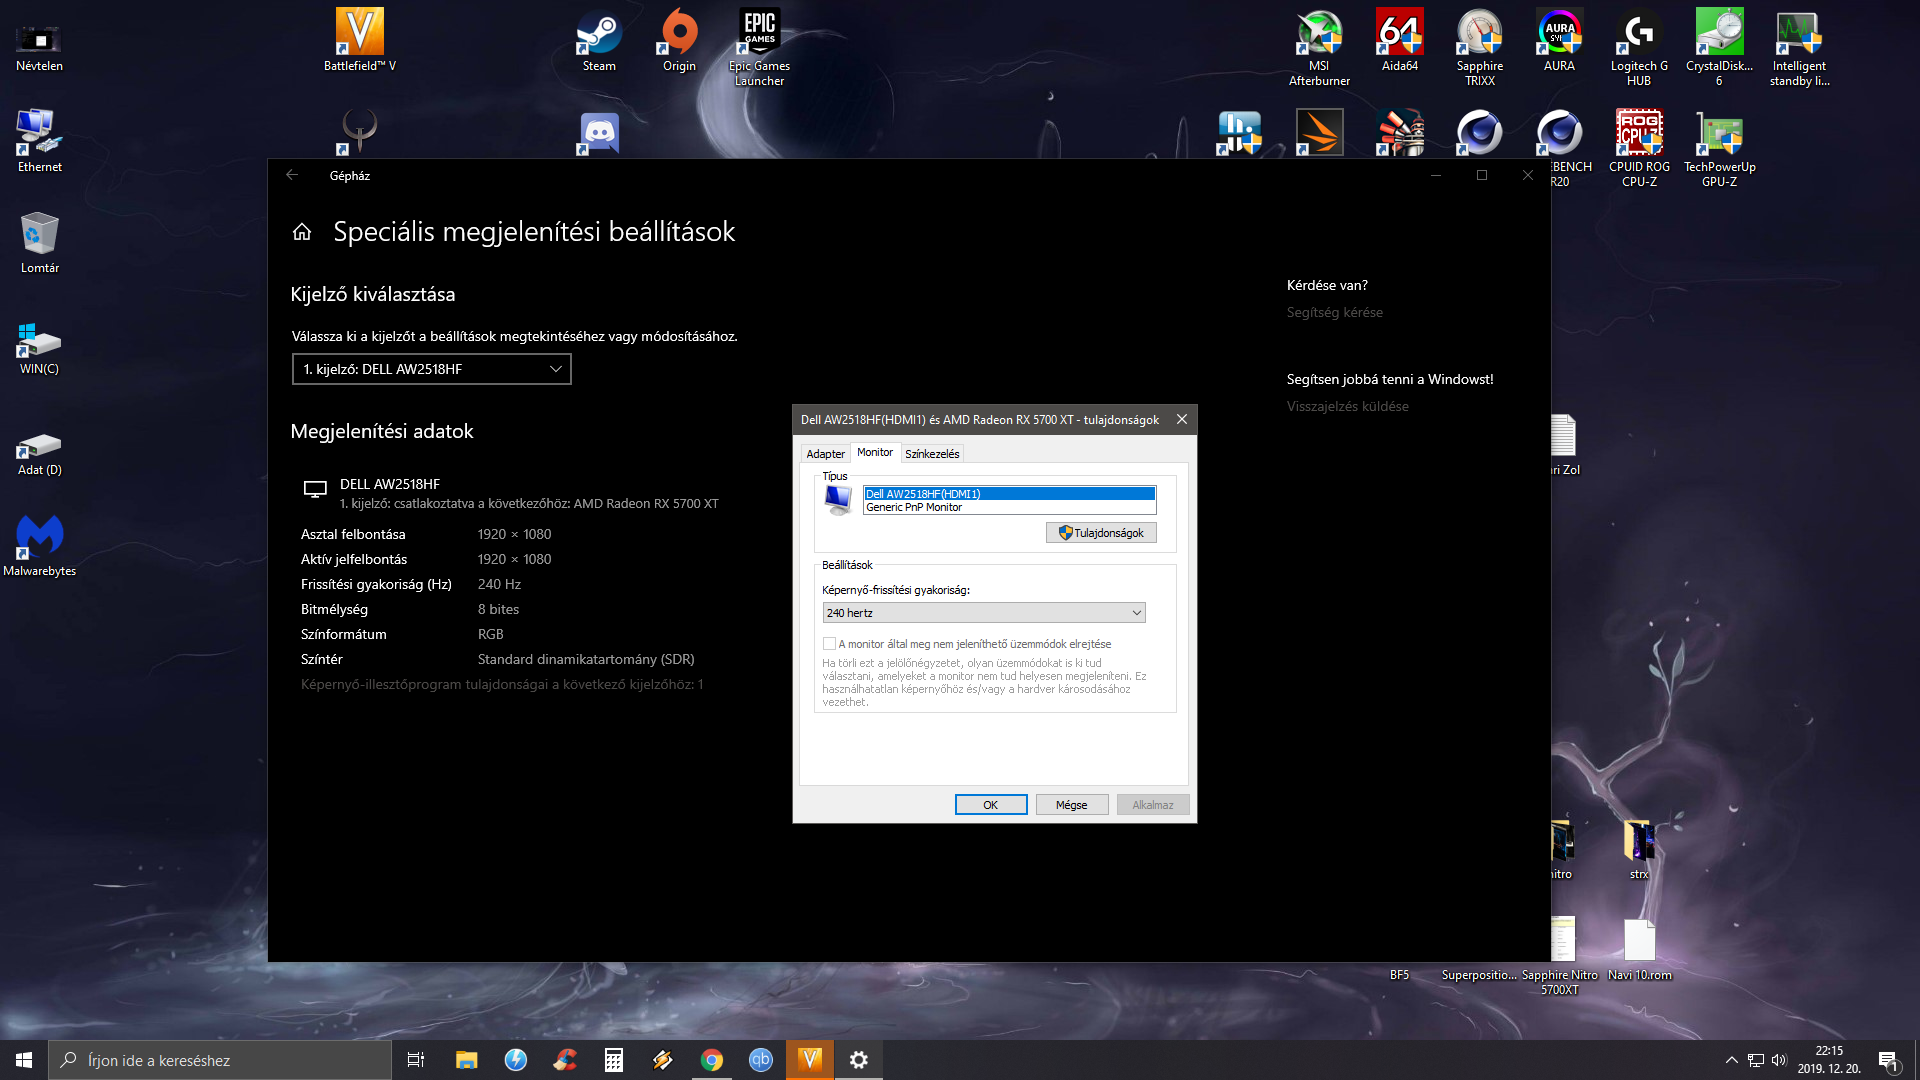Launch CrystalDisk desktop icon
The image size is (1920, 1080).
(1719, 47)
